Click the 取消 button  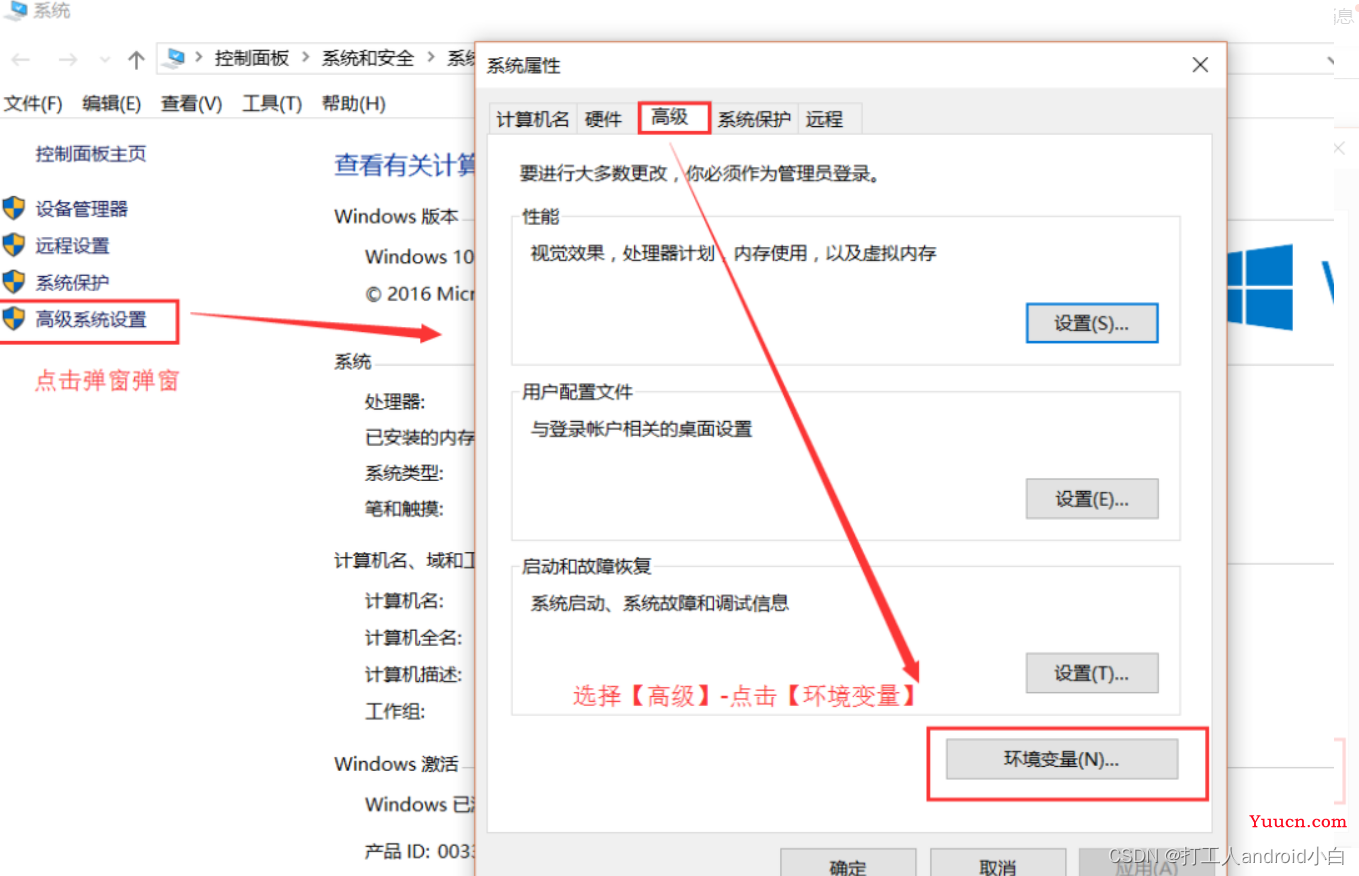pos(998,864)
